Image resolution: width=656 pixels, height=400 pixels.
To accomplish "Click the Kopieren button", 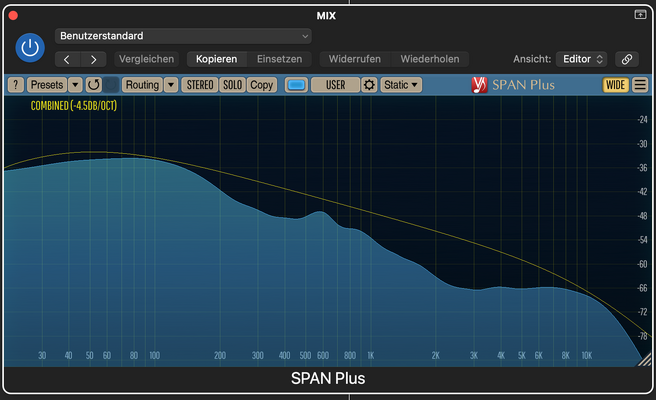I will pyautogui.click(x=217, y=59).
